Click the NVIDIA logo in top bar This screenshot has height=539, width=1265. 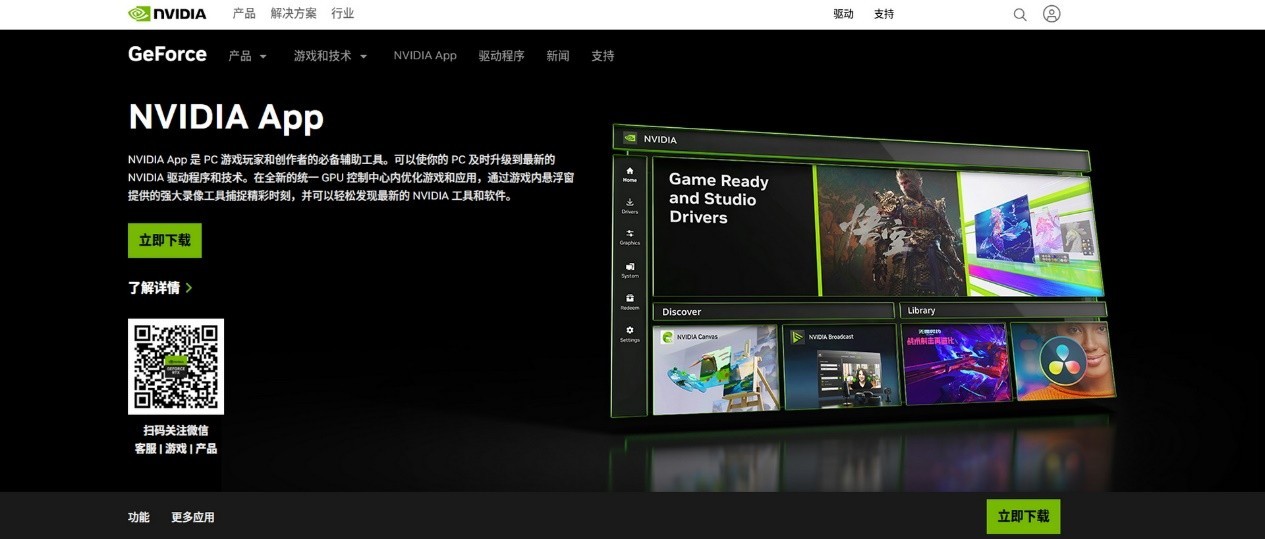167,14
